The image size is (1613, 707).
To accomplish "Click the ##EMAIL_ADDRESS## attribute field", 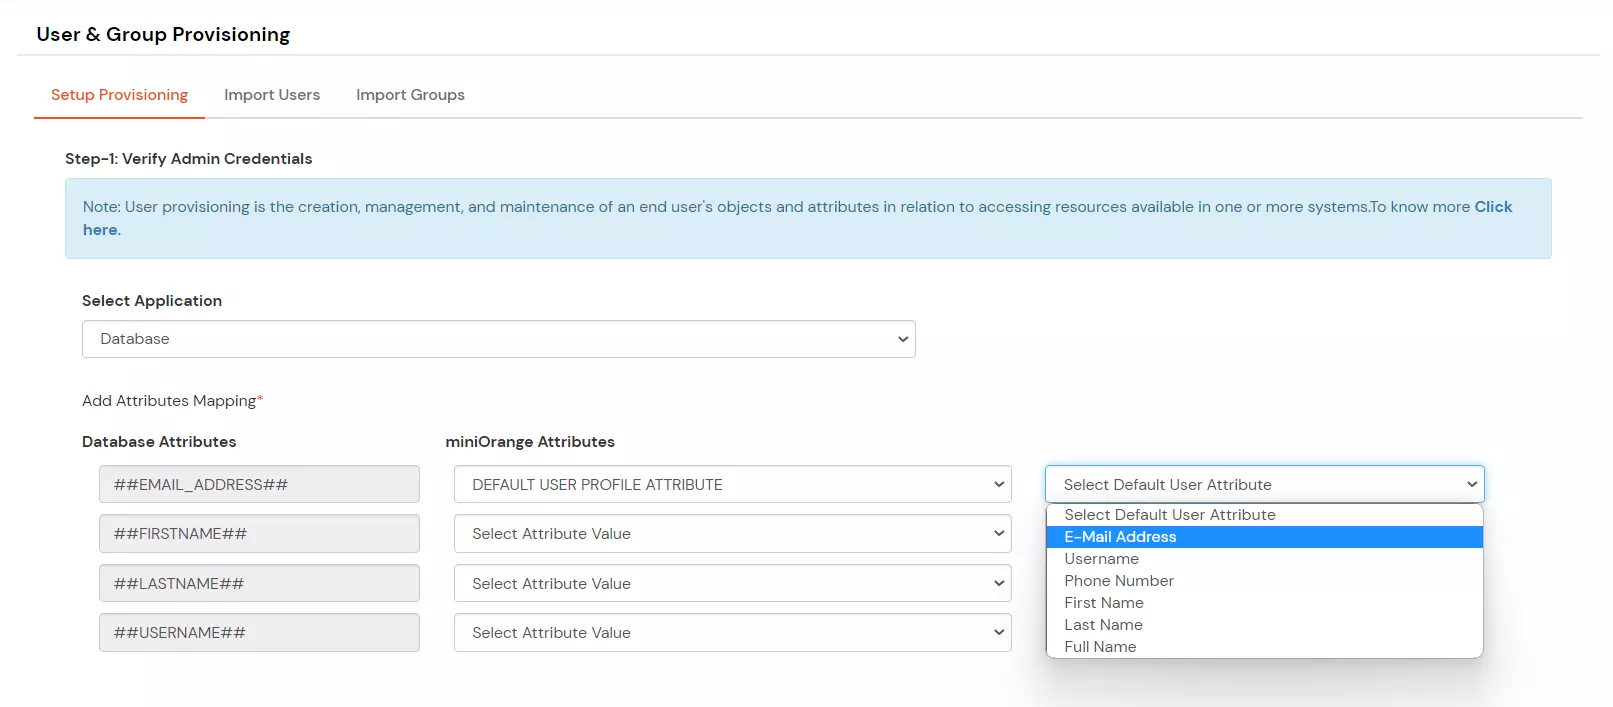I will [259, 484].
